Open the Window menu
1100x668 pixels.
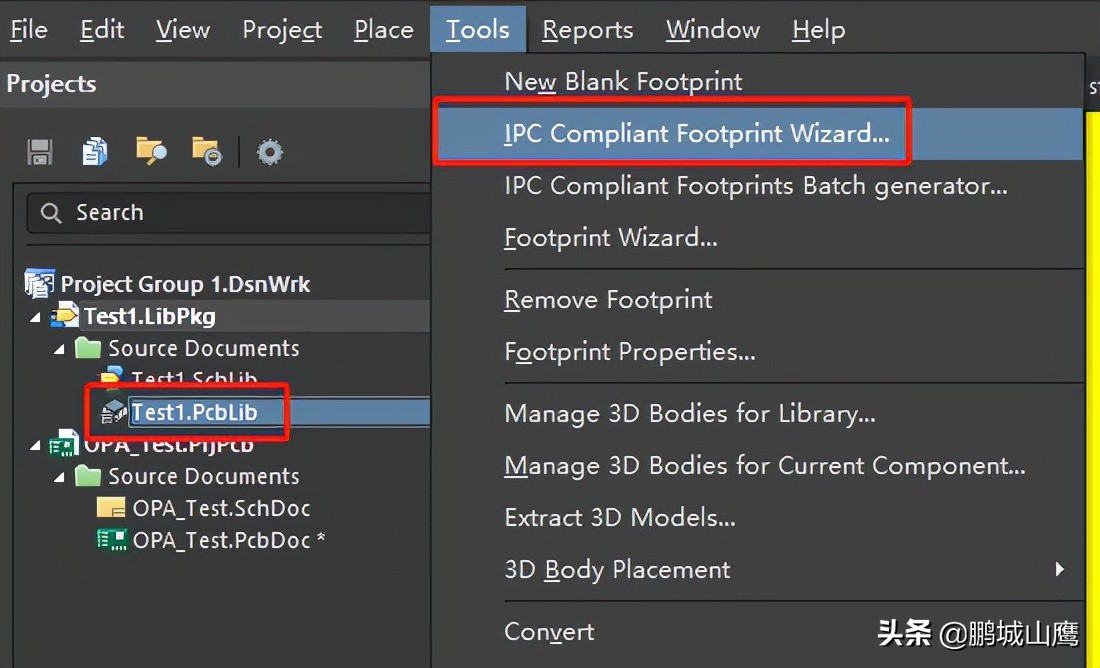coord(713,29)
